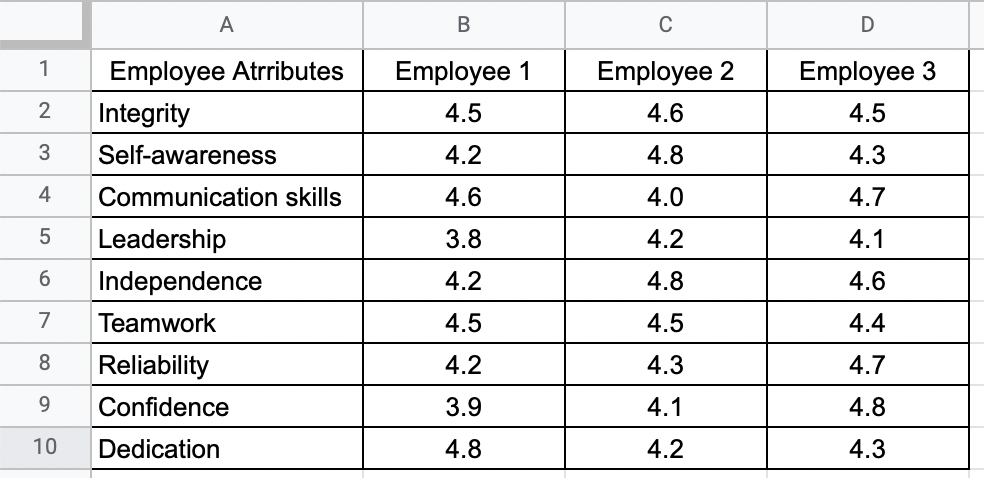The width and height of the screenshot is (984, 478).
Task: Select column D header
Action: click(868, 24)
